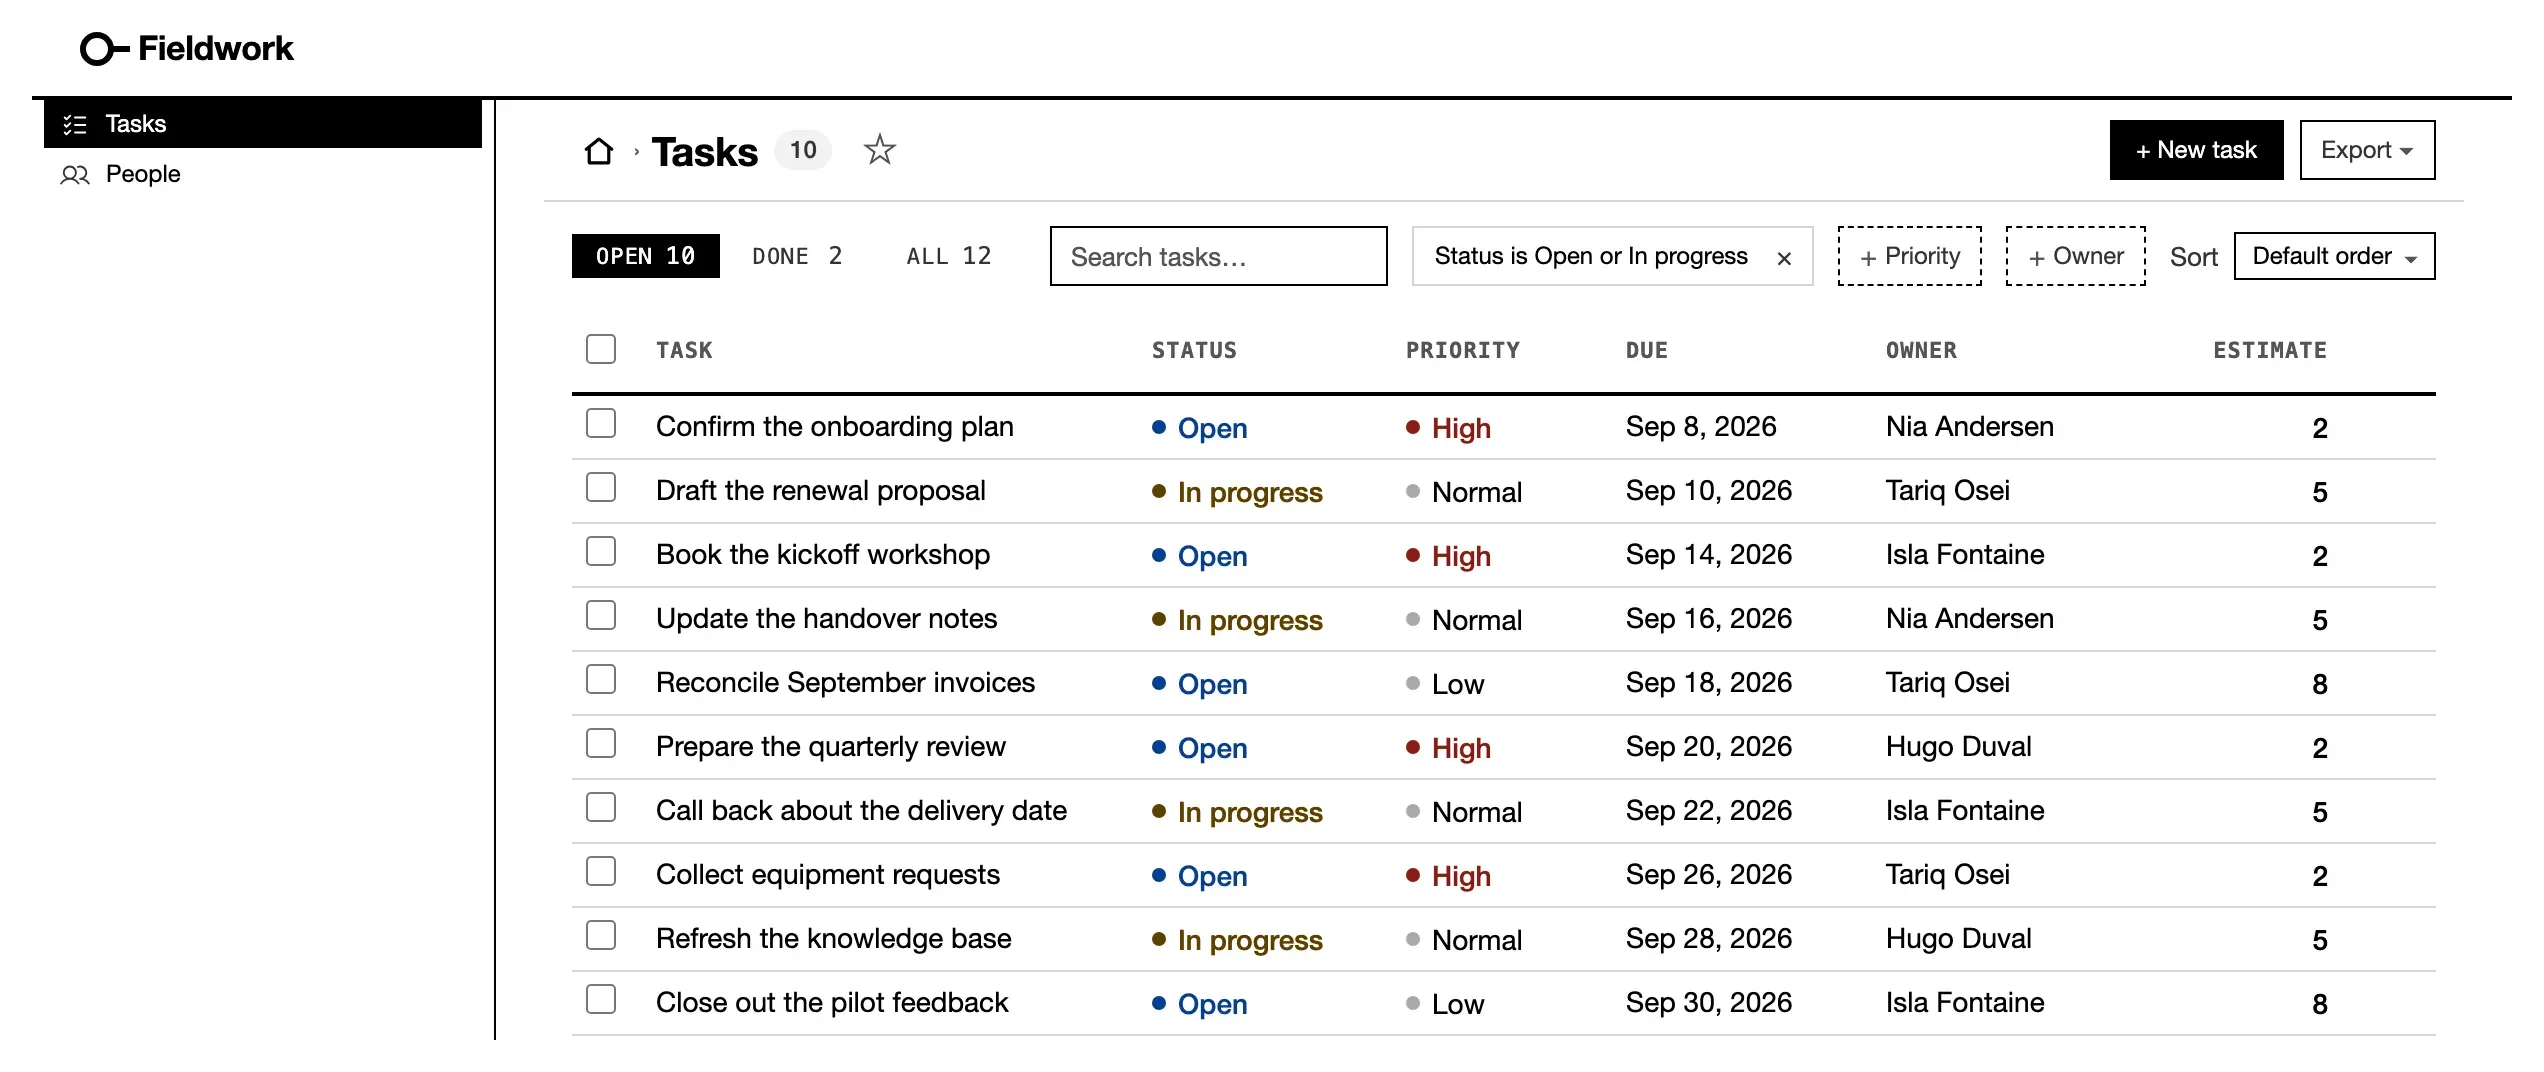
Task: Sort by the DUE column header
Action: [1646, 350]
